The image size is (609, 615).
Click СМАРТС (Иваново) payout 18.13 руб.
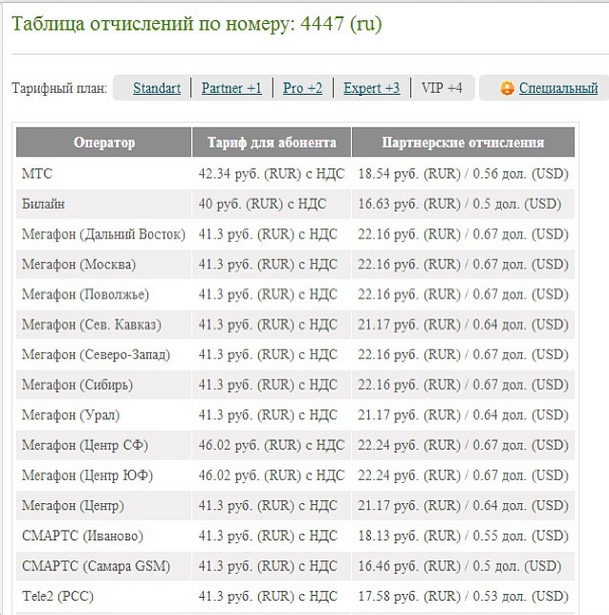pyautogui.click(x=463, y=536)
